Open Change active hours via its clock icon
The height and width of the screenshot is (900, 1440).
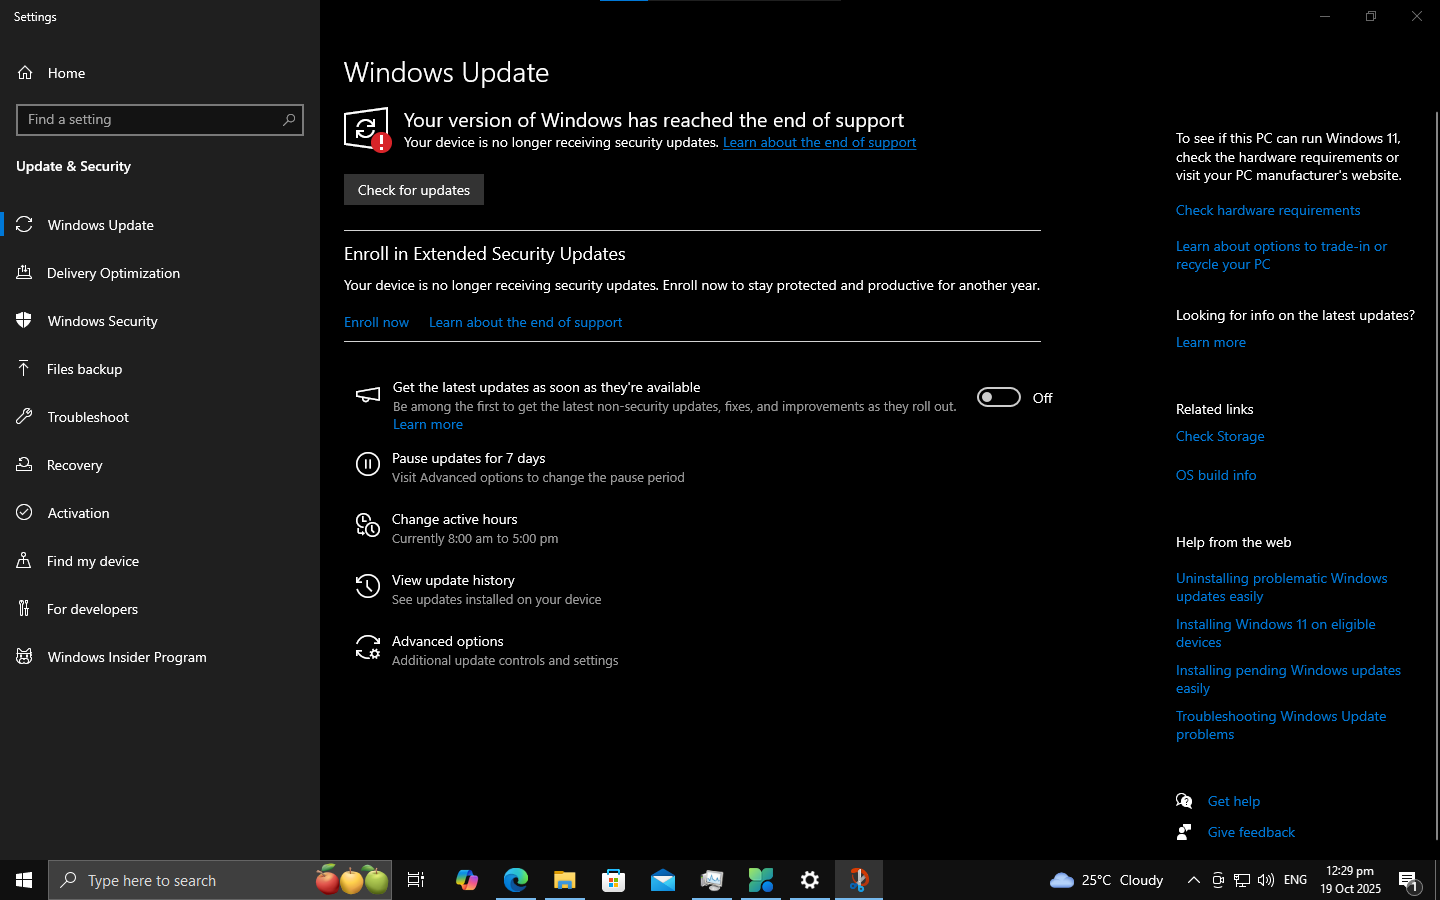367,525
